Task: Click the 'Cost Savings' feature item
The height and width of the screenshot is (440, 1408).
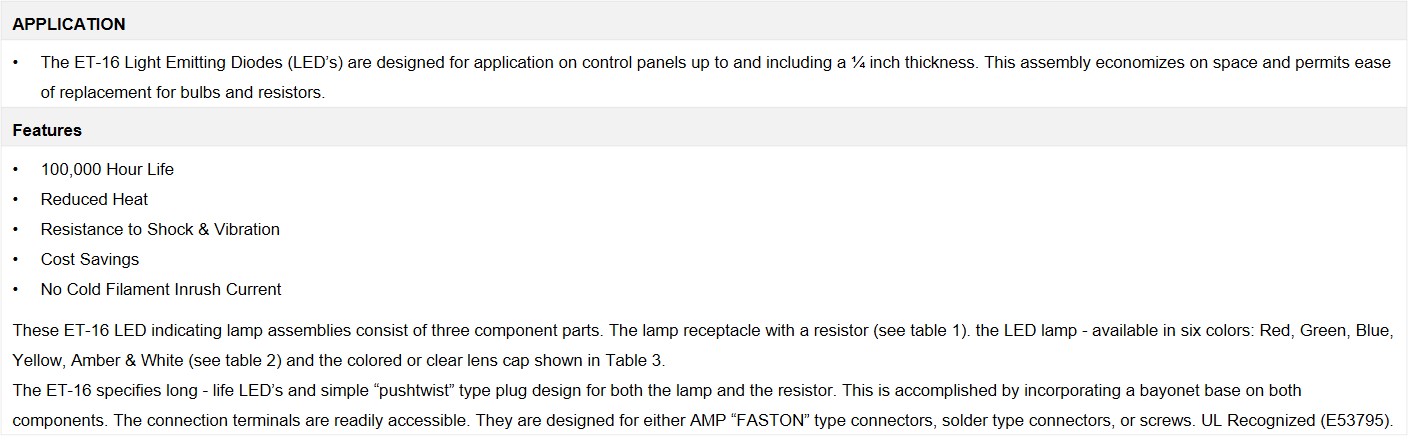Action: 90,259
